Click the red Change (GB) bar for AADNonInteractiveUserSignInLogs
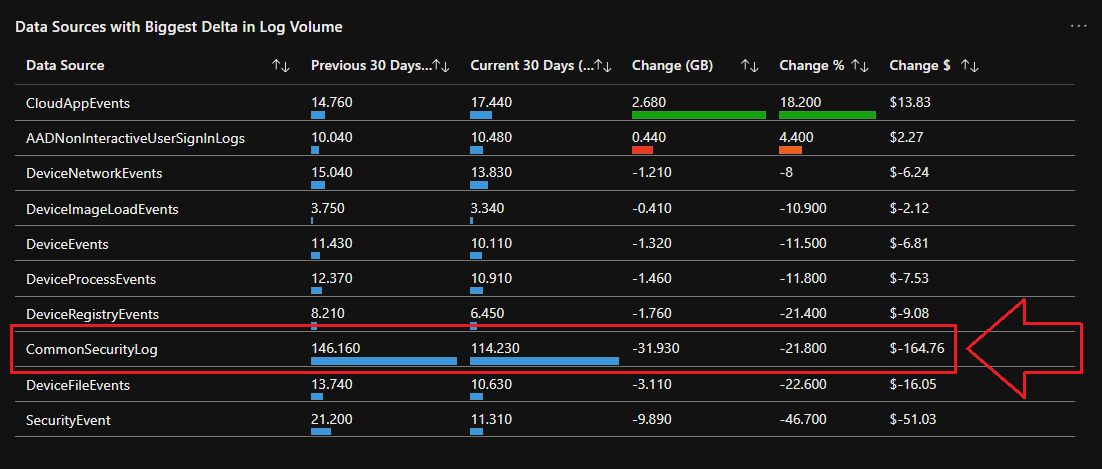 pyautogui.click(x=642, y=150)
